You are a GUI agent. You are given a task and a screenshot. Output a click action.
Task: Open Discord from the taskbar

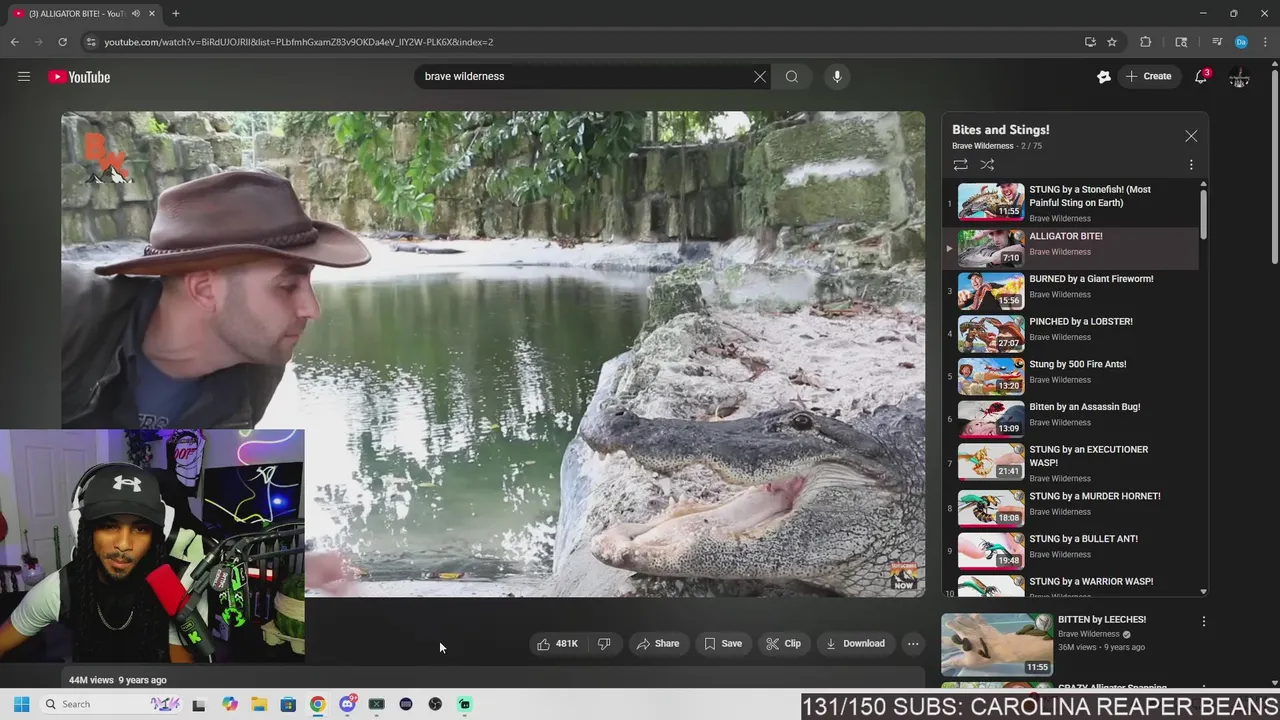coord(347,704)
